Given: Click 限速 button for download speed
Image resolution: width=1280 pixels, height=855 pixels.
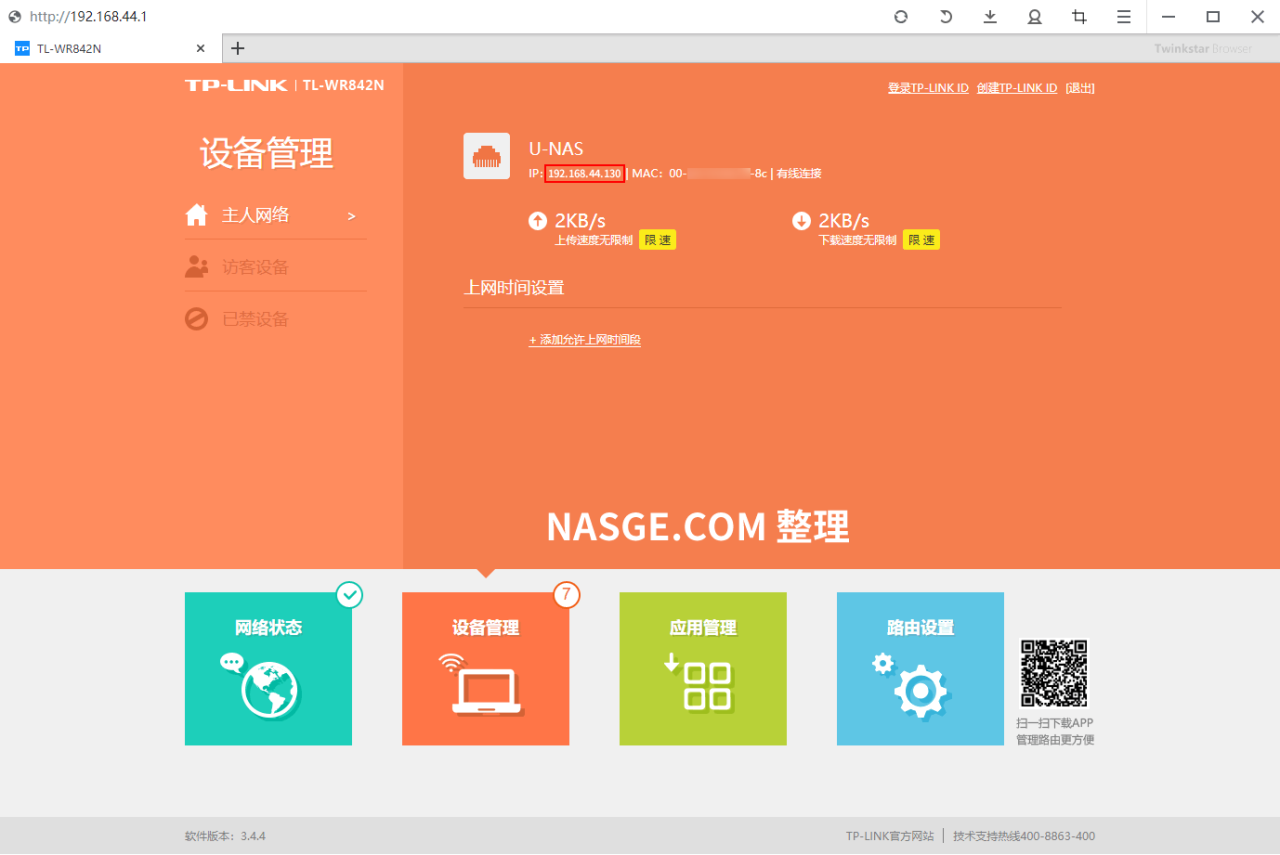Looking at the screenshot, I should (922, 240).
